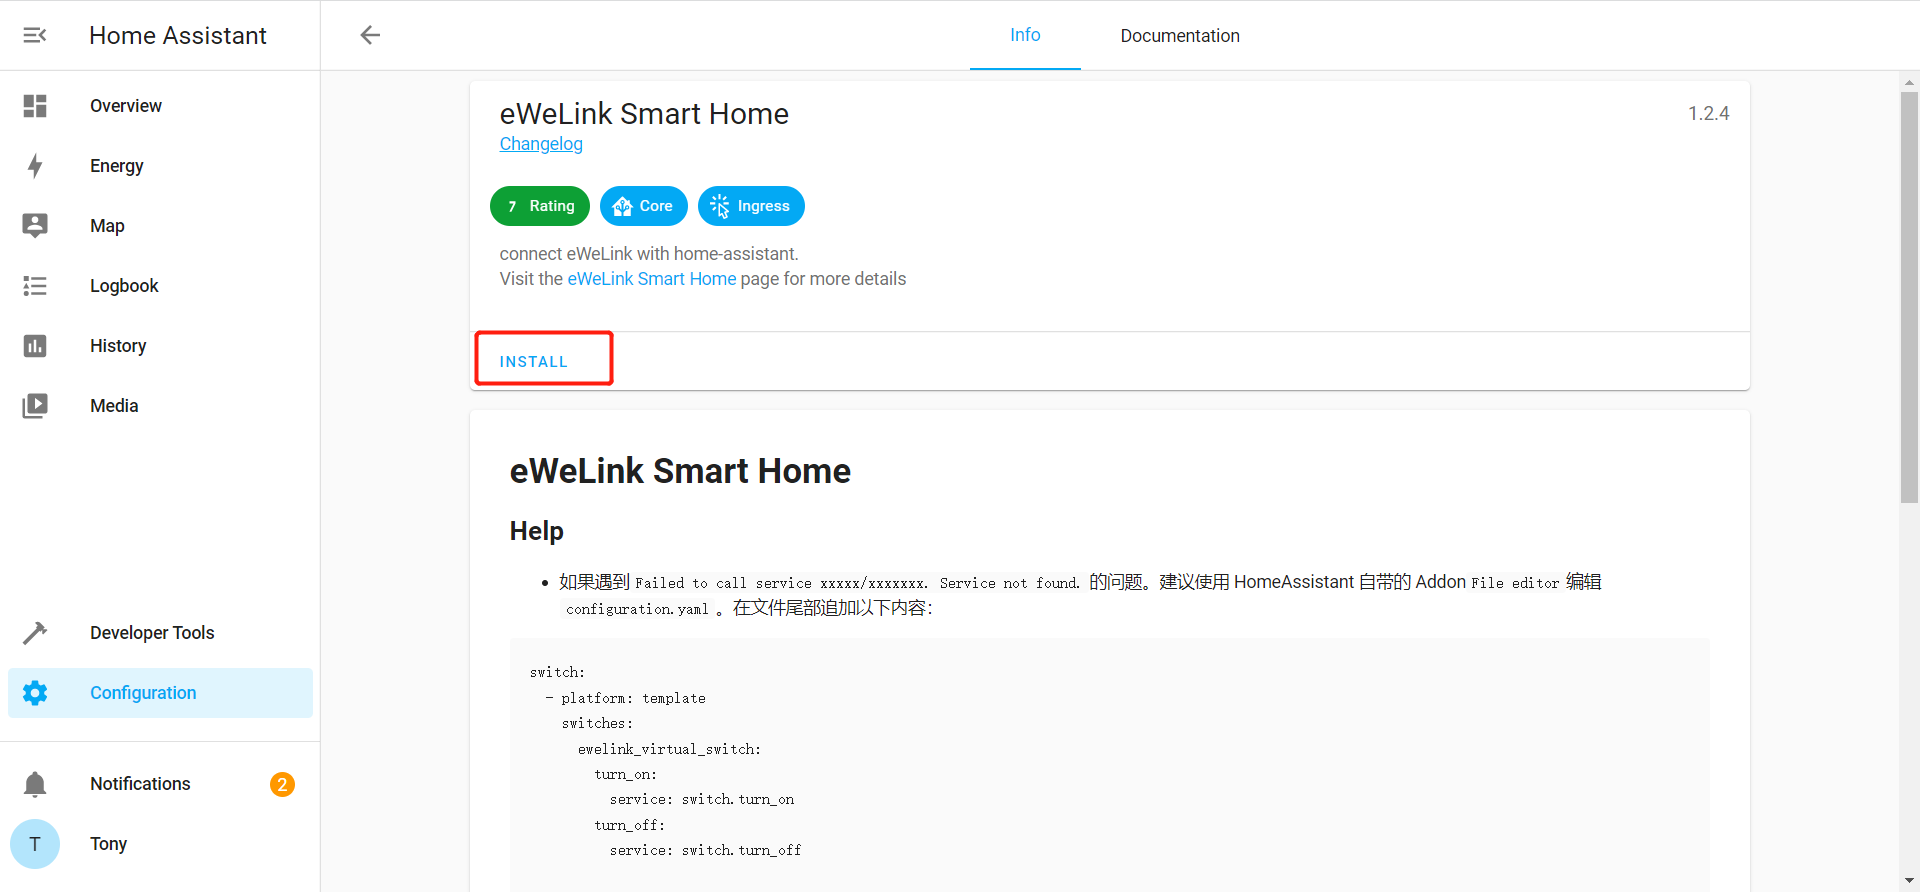
Task: Click the orange notification count badge
Action: 282,784
